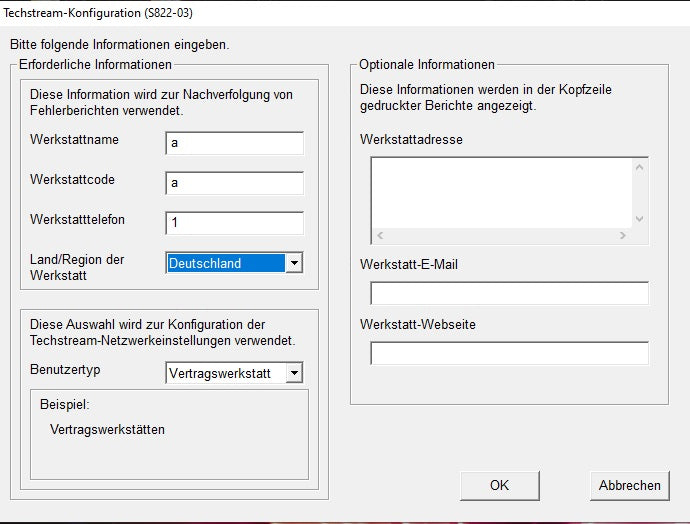Click the Bitte folgende Informationen eingeben text
Screen dimensions: 690x524
pyautogui.click(x=120, y=44)
